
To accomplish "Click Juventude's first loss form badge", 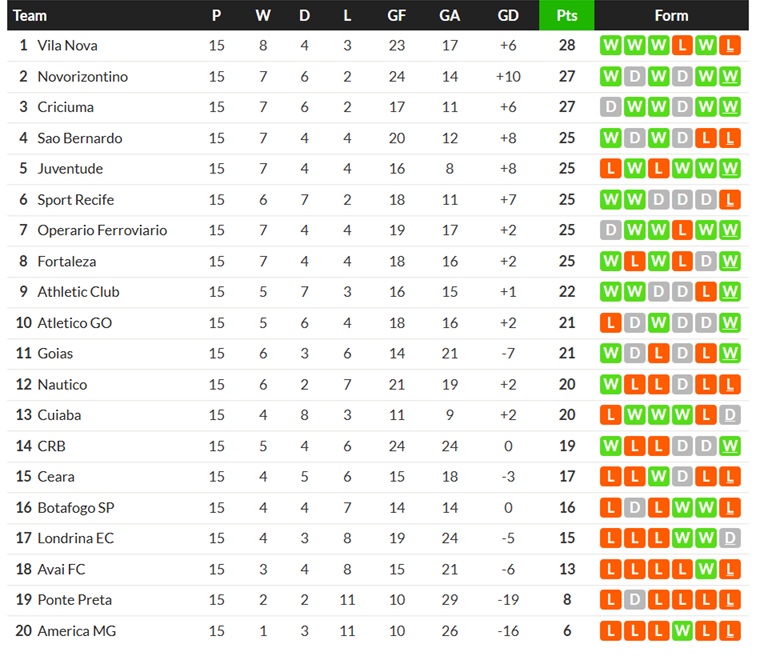I will [x=611, y=168].
